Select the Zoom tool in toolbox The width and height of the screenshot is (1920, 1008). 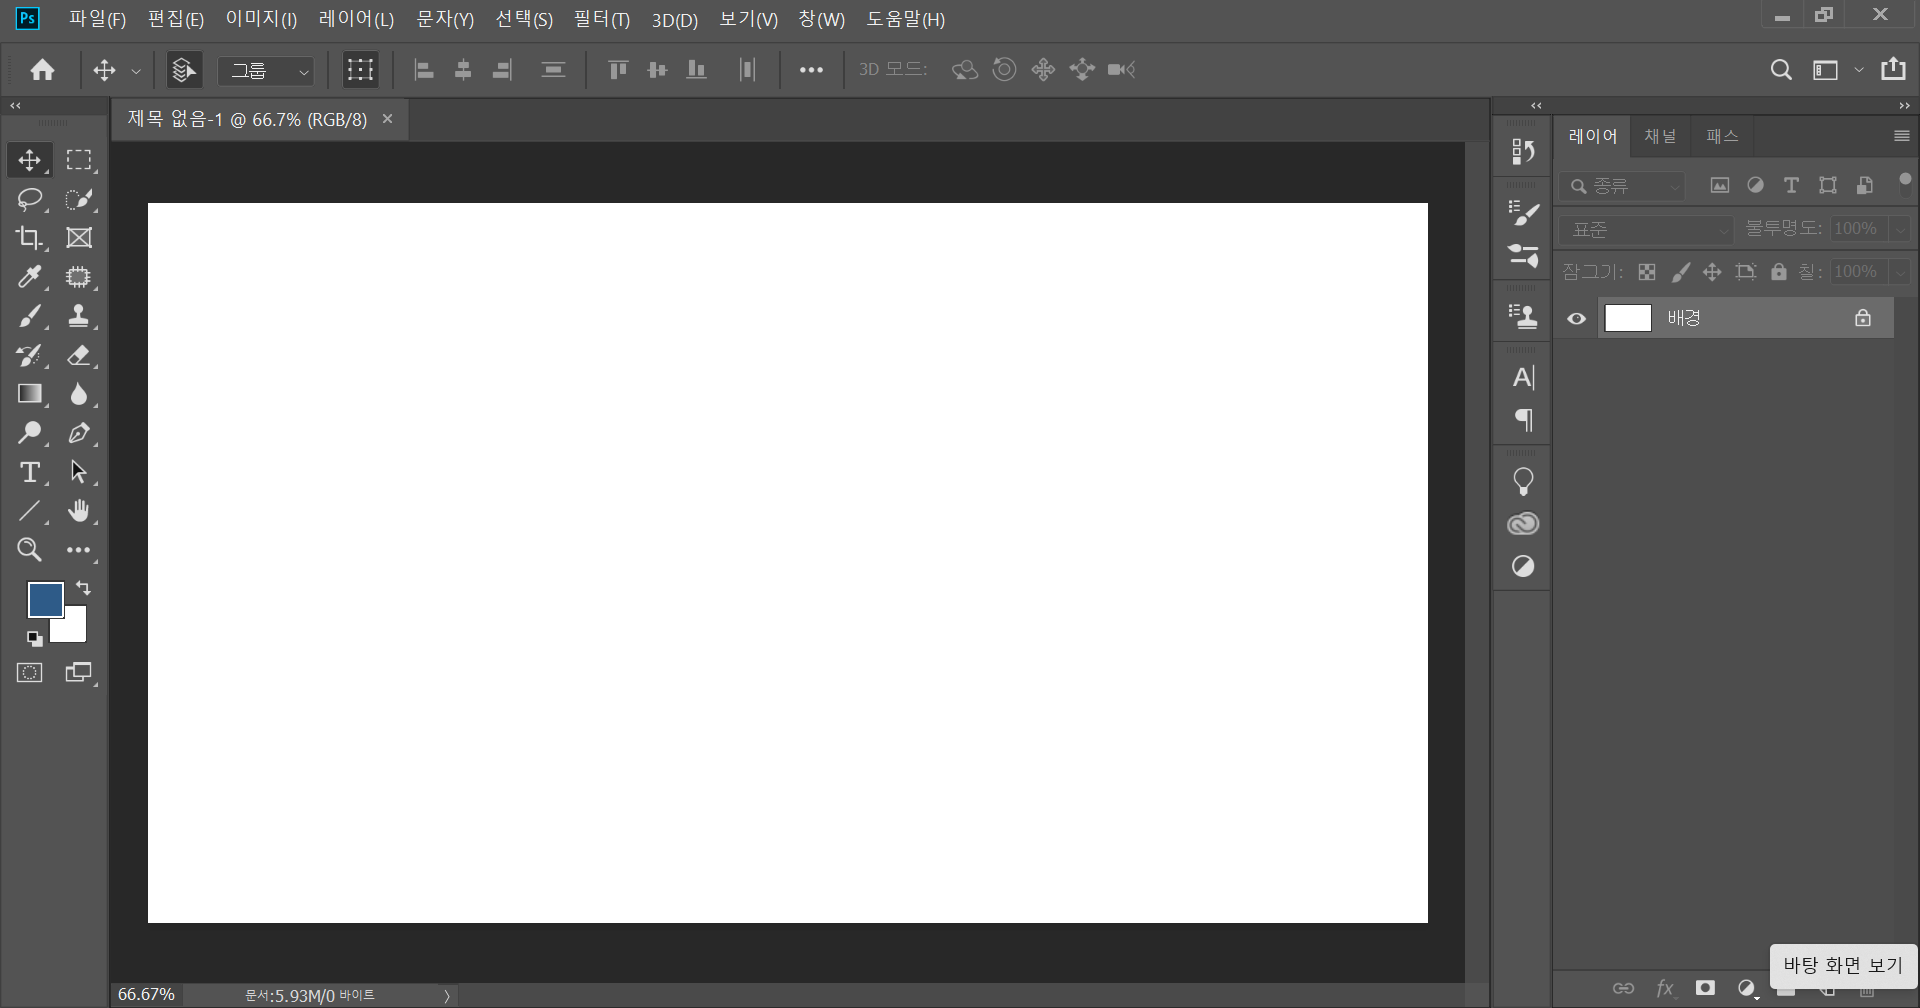click(x=29, y=550)
